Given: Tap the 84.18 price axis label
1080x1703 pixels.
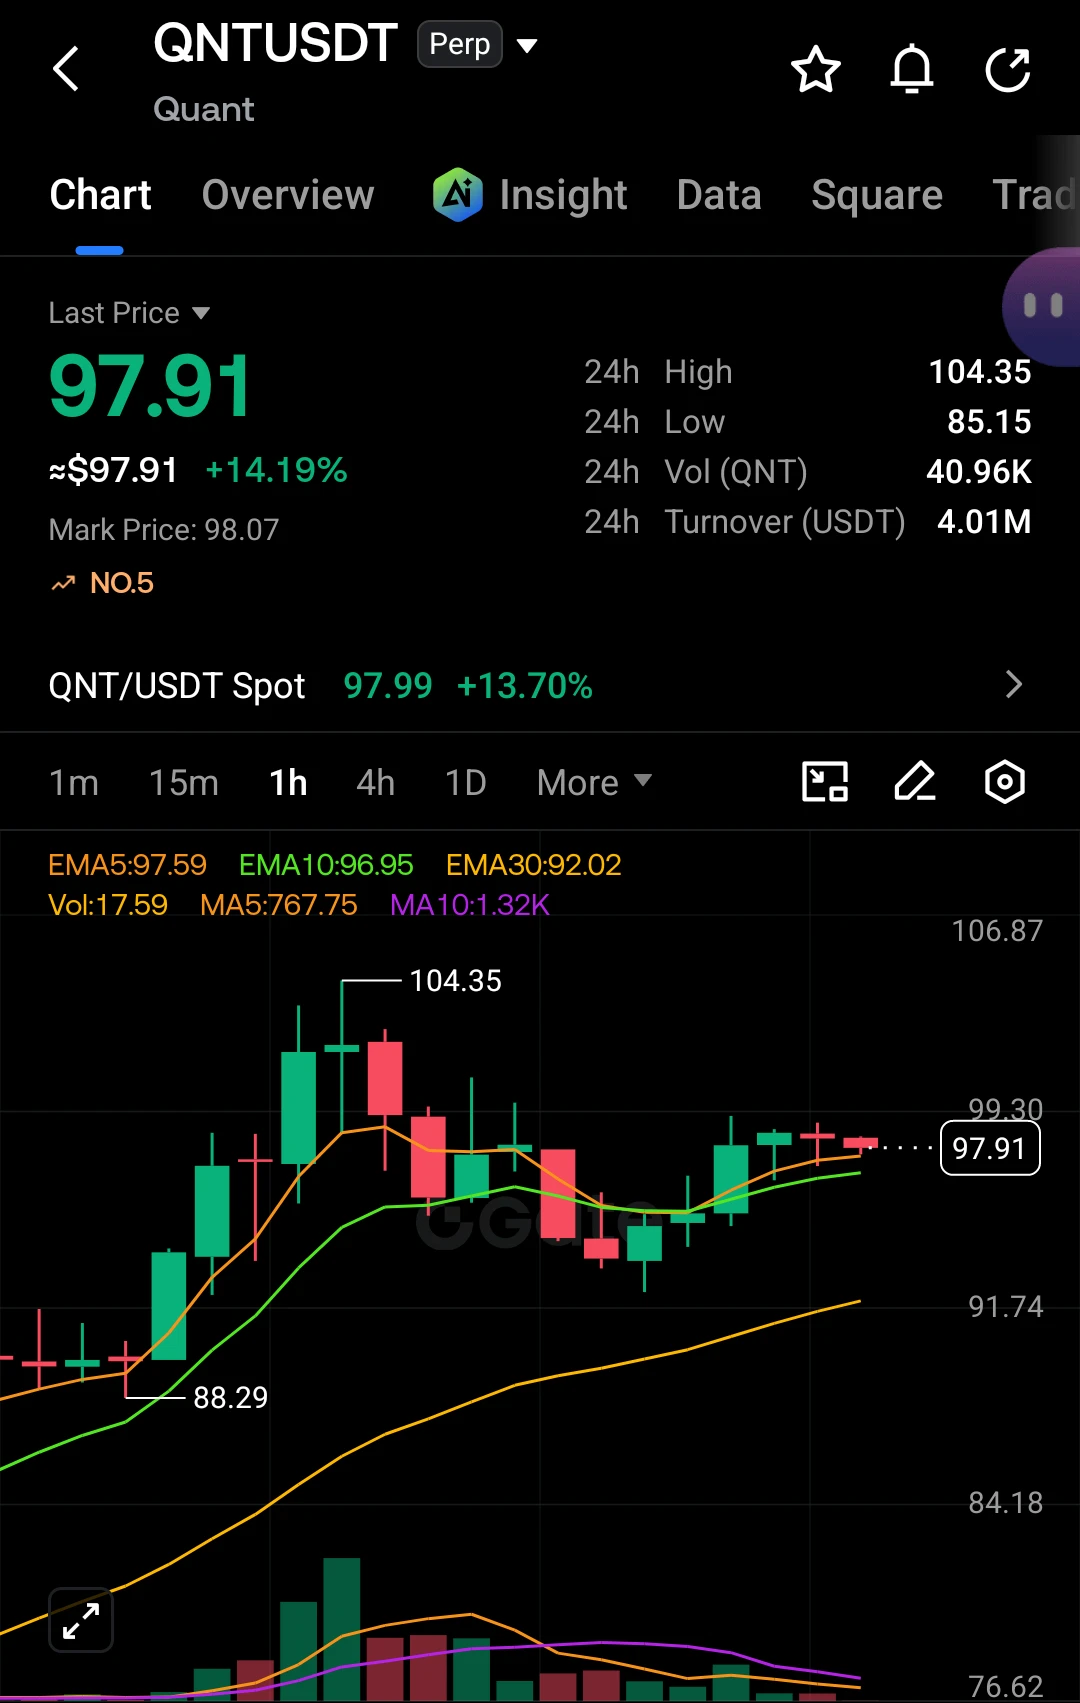Looking at the screenshot, I should (1006, 1503).
